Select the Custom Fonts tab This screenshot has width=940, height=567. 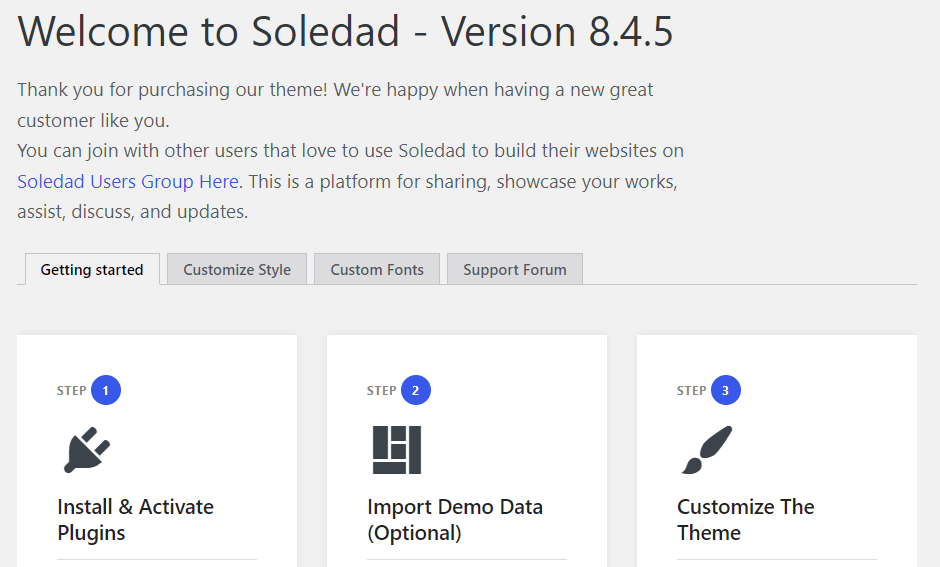(377, 269)
